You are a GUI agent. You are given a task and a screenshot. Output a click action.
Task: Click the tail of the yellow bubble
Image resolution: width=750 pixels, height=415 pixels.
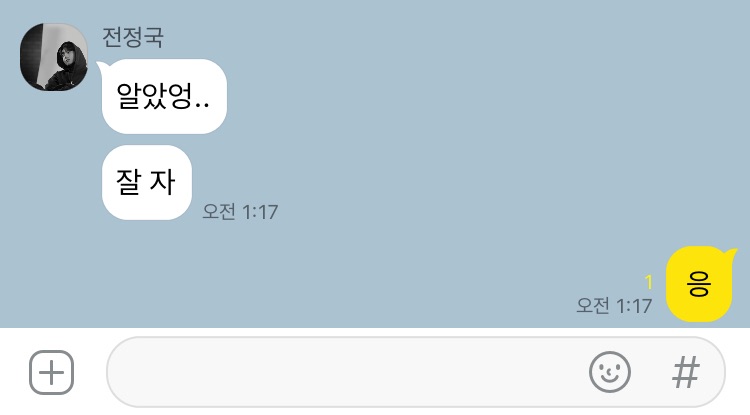731,252
